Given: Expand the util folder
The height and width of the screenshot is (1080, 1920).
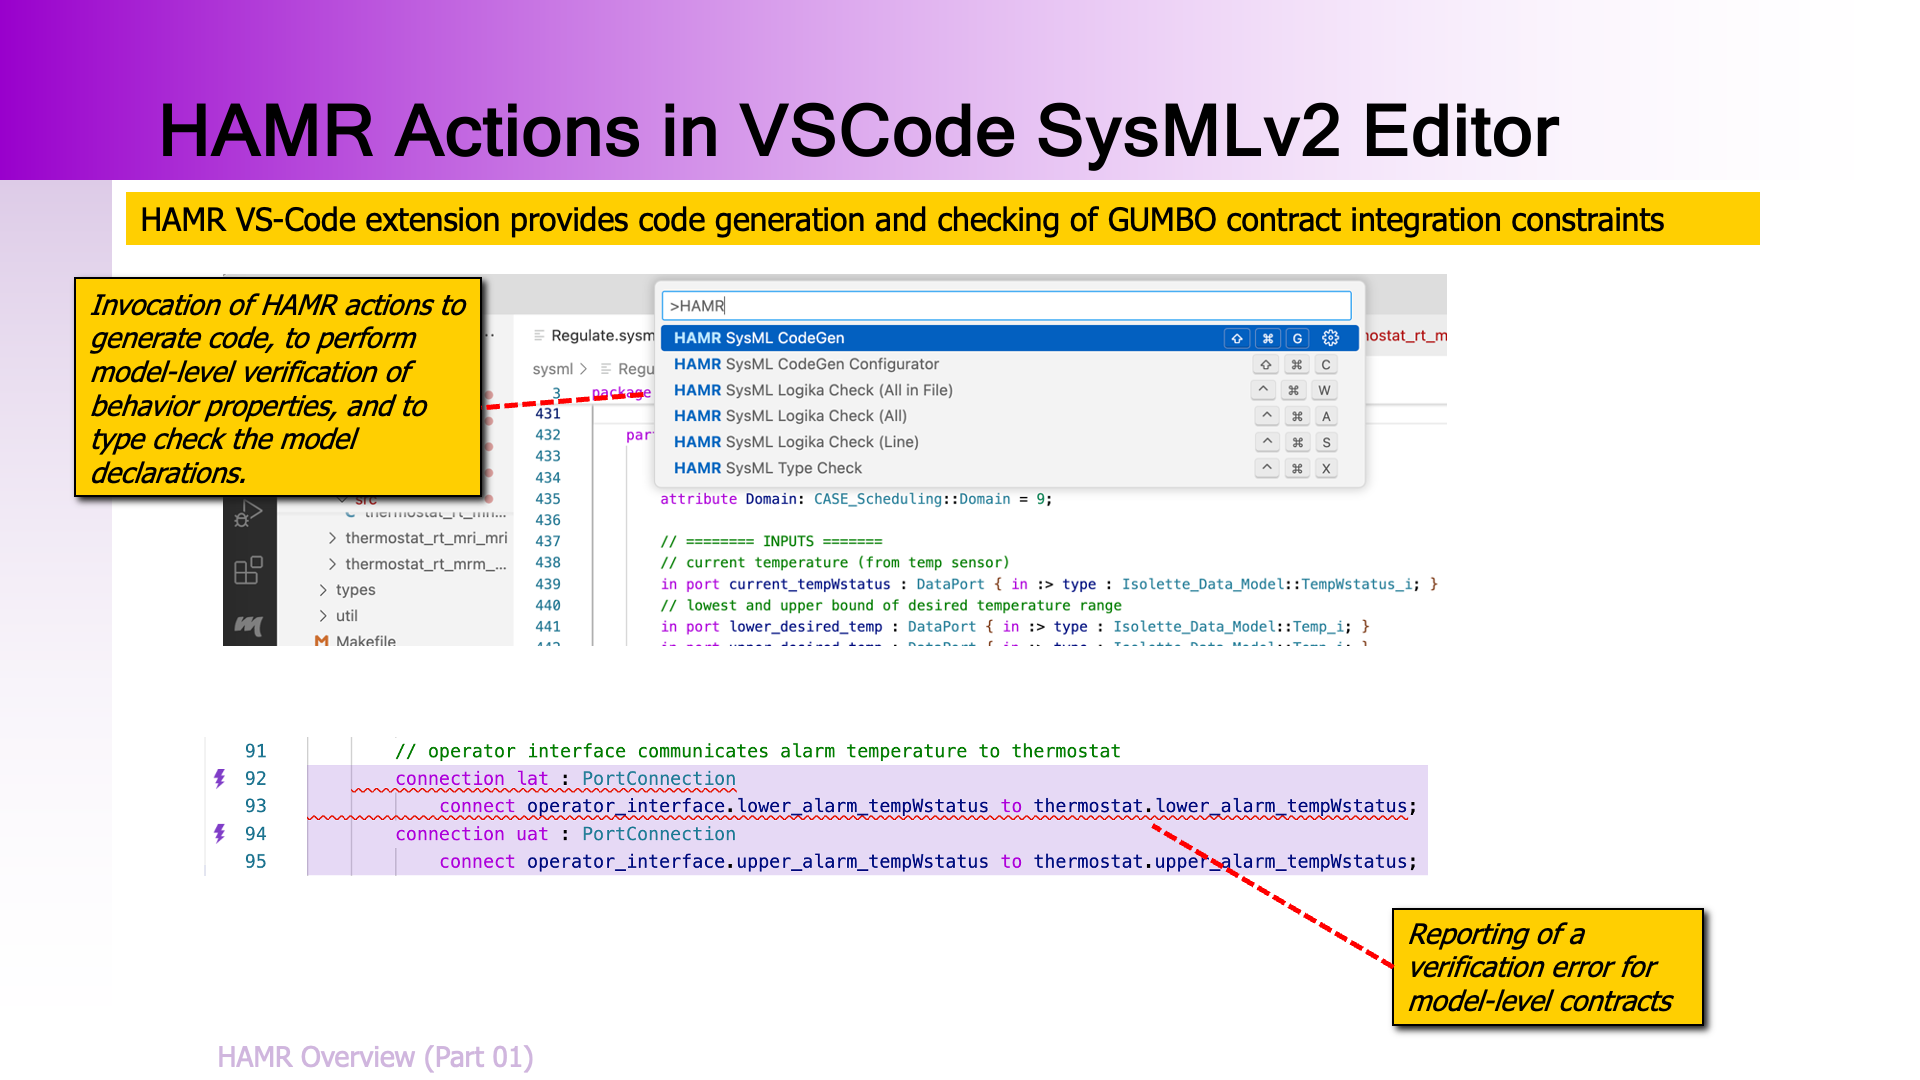Looking at the screenshot, I should [x=323, y=616].
